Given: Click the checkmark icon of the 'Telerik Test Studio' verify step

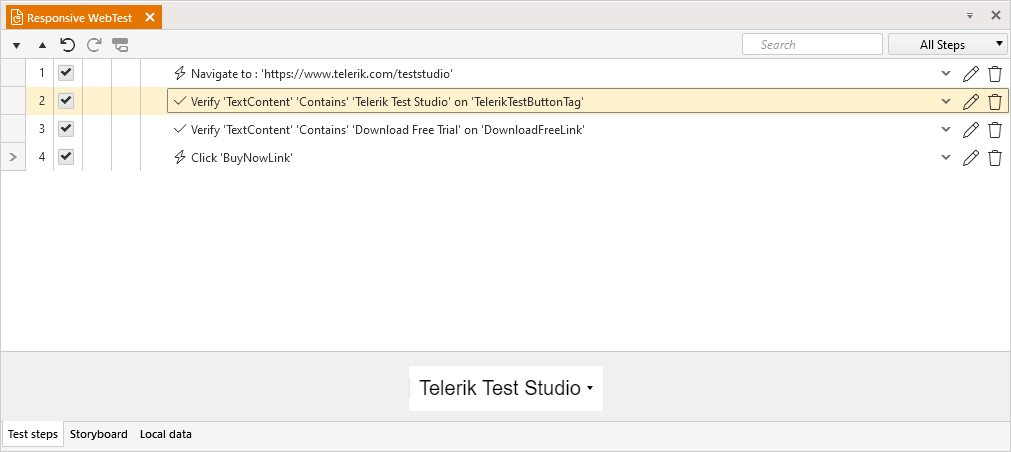Looking at the screenshot, I should 180,101.
